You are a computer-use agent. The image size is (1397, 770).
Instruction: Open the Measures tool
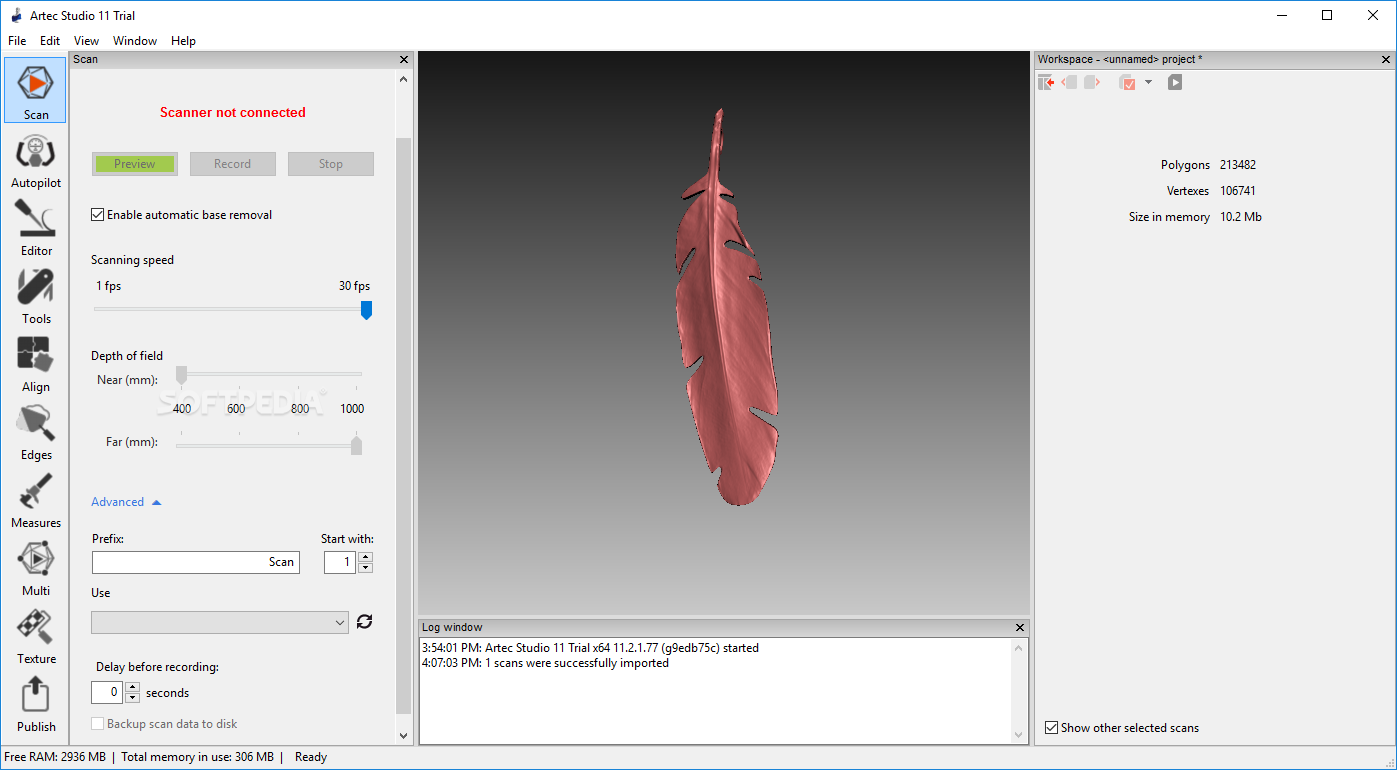pos(36,498)
